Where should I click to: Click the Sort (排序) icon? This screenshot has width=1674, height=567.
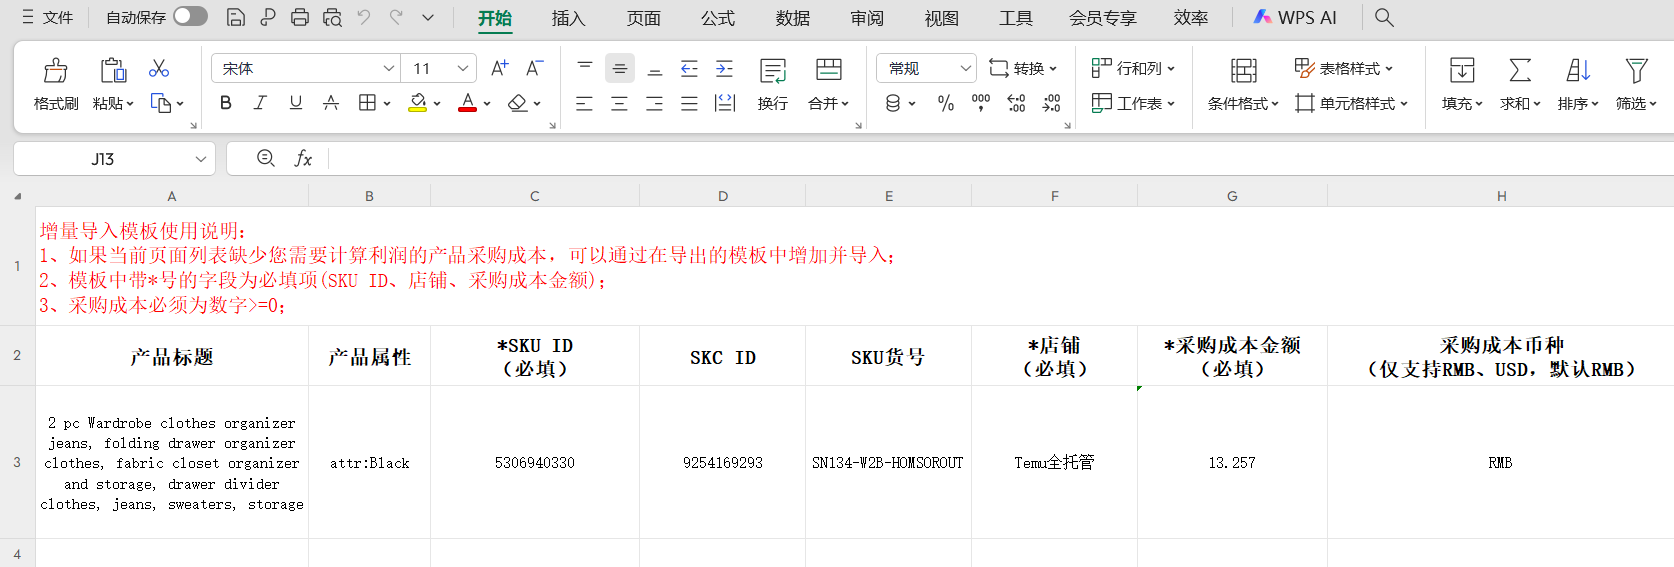(1577, 70)
